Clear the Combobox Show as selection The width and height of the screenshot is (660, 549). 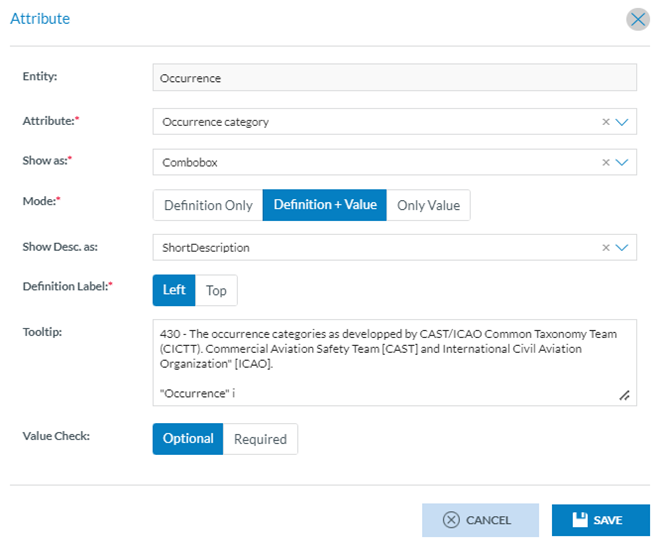(605, 162)
